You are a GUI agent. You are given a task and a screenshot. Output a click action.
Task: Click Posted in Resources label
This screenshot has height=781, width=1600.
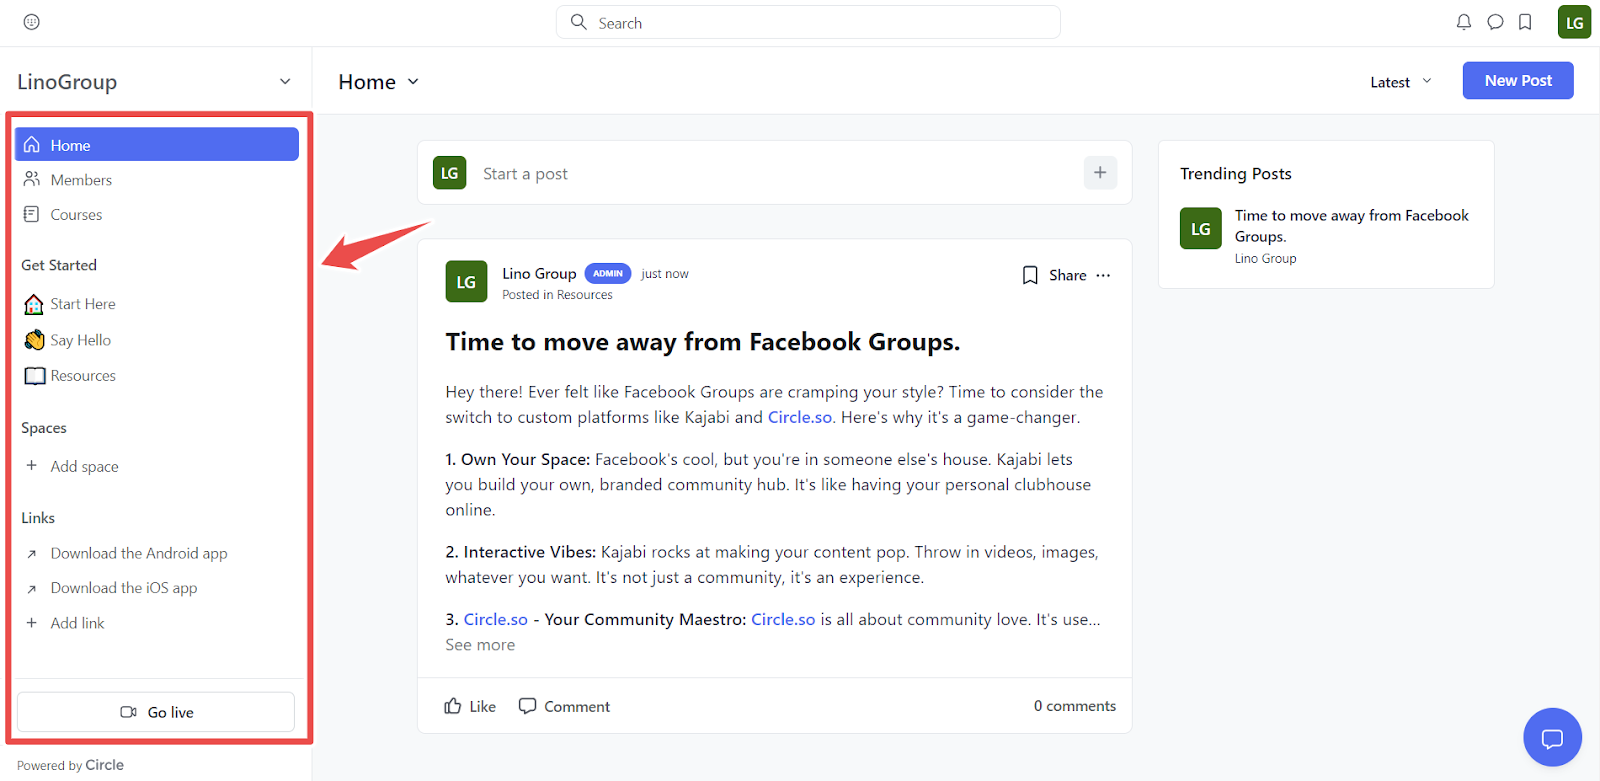click(557, 295)
